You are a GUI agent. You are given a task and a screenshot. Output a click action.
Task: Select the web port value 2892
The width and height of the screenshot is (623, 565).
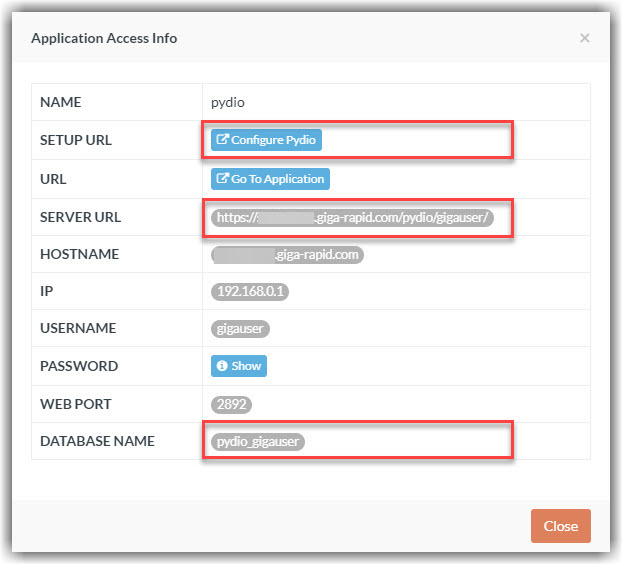(231, 404)
